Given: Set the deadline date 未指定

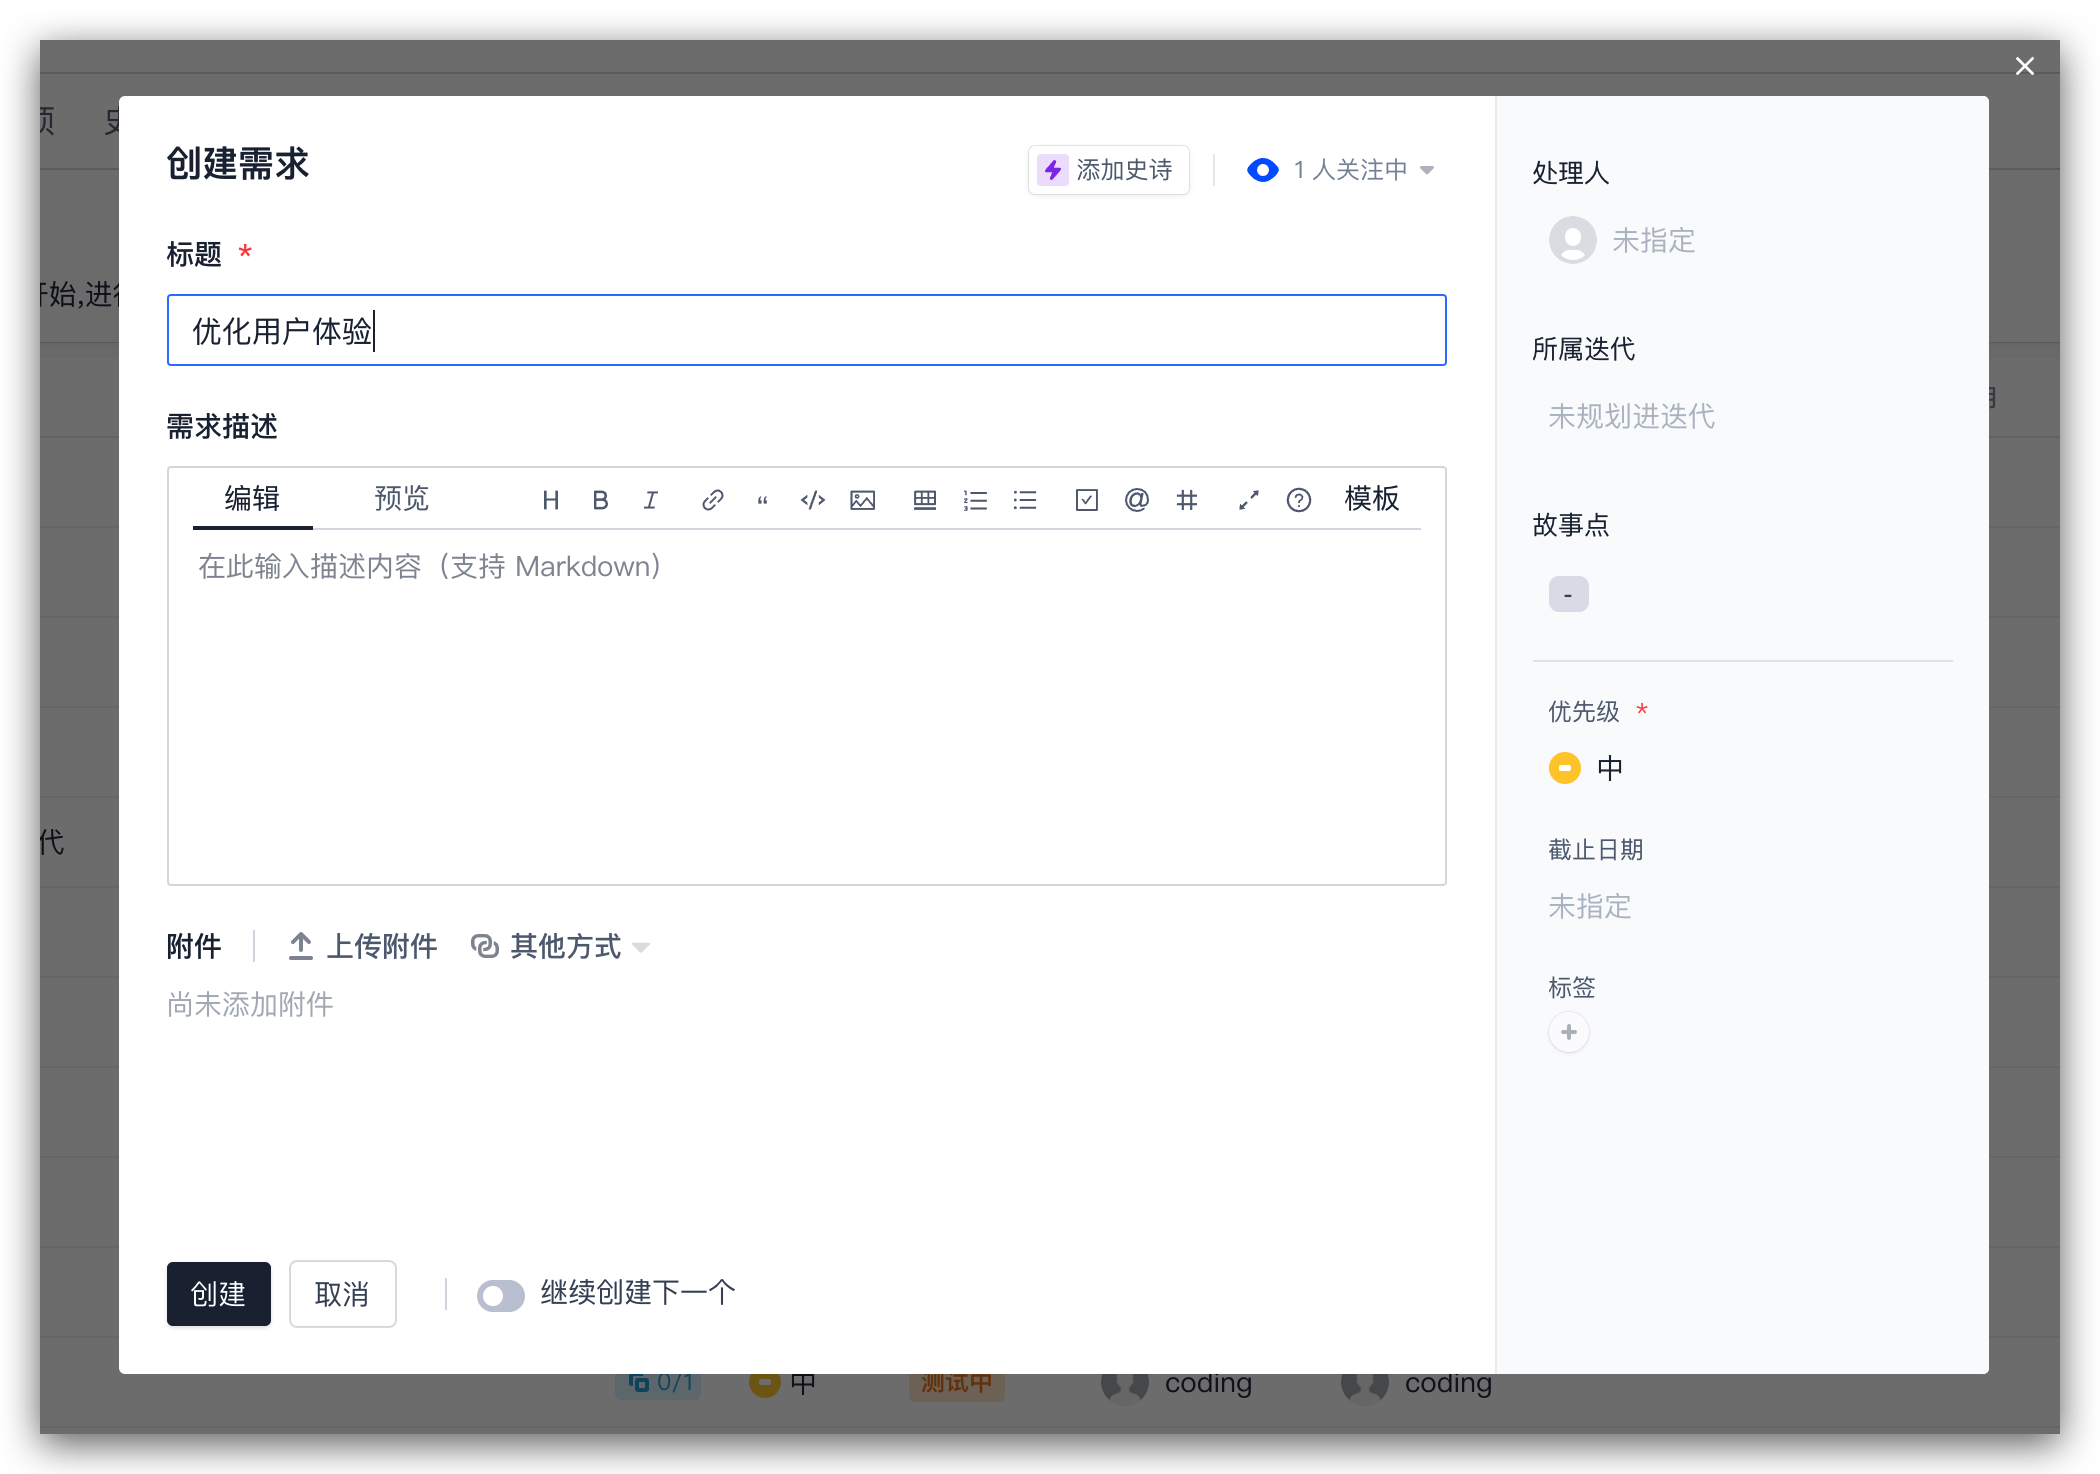Looking at the screenshot, I should coord(1590,906).
